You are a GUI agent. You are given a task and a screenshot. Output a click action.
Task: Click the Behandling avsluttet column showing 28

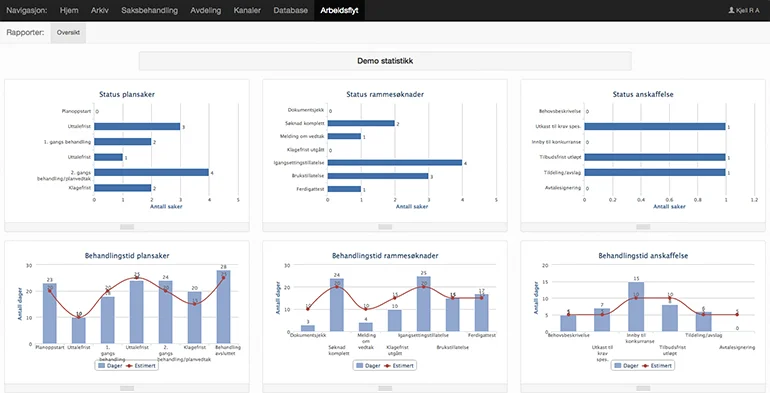tap(223, 307)
